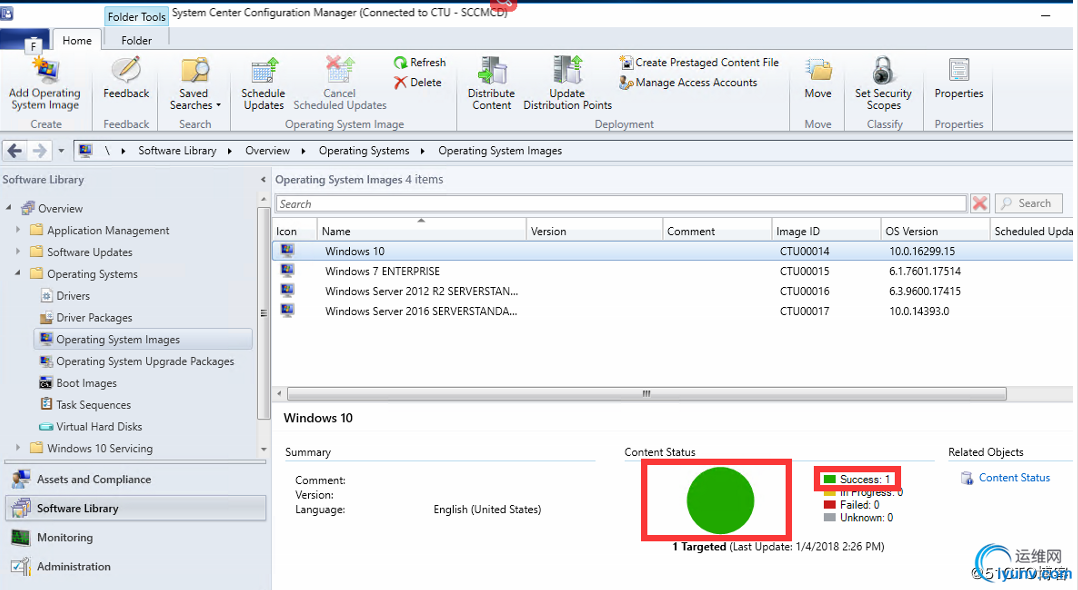Image resolution: width=1078 pixels, height=590 pixels.
Task: Click the green content status pie chart
Action: pos(720,500)
